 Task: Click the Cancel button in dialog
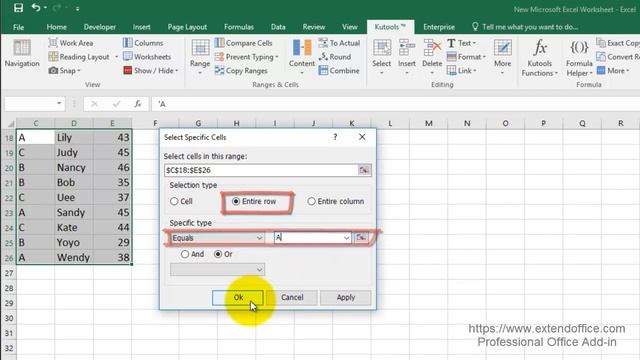click(292, 297)
